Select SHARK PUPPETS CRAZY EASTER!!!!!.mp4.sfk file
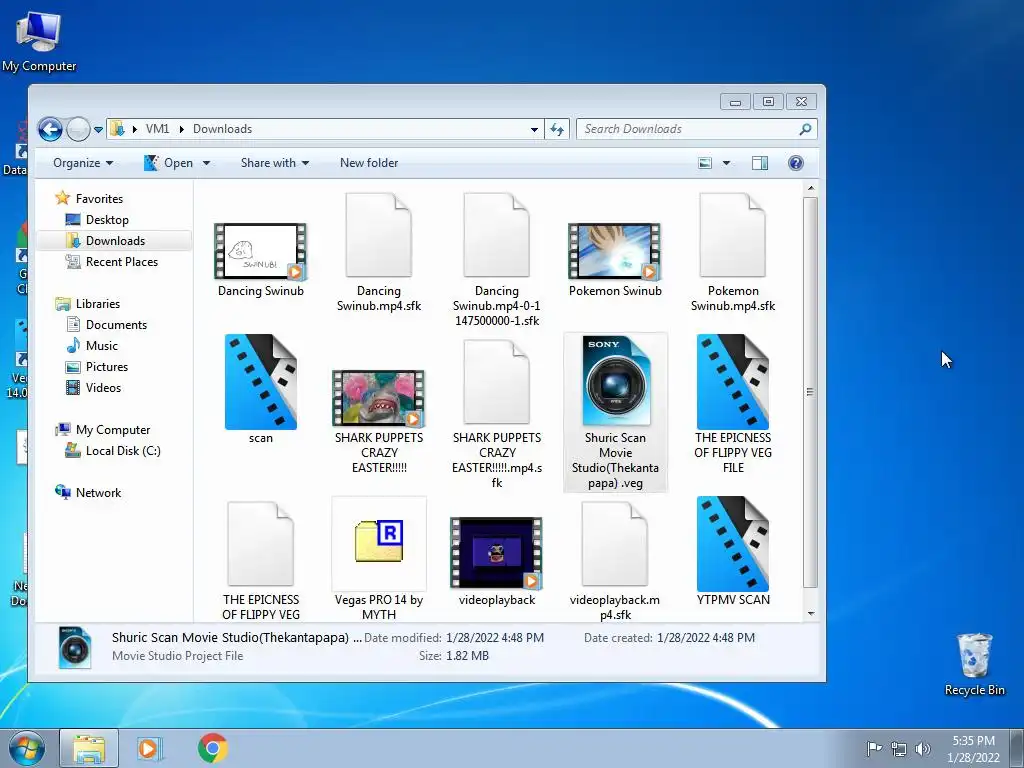 pyautogui.click(x=497, y=413)
